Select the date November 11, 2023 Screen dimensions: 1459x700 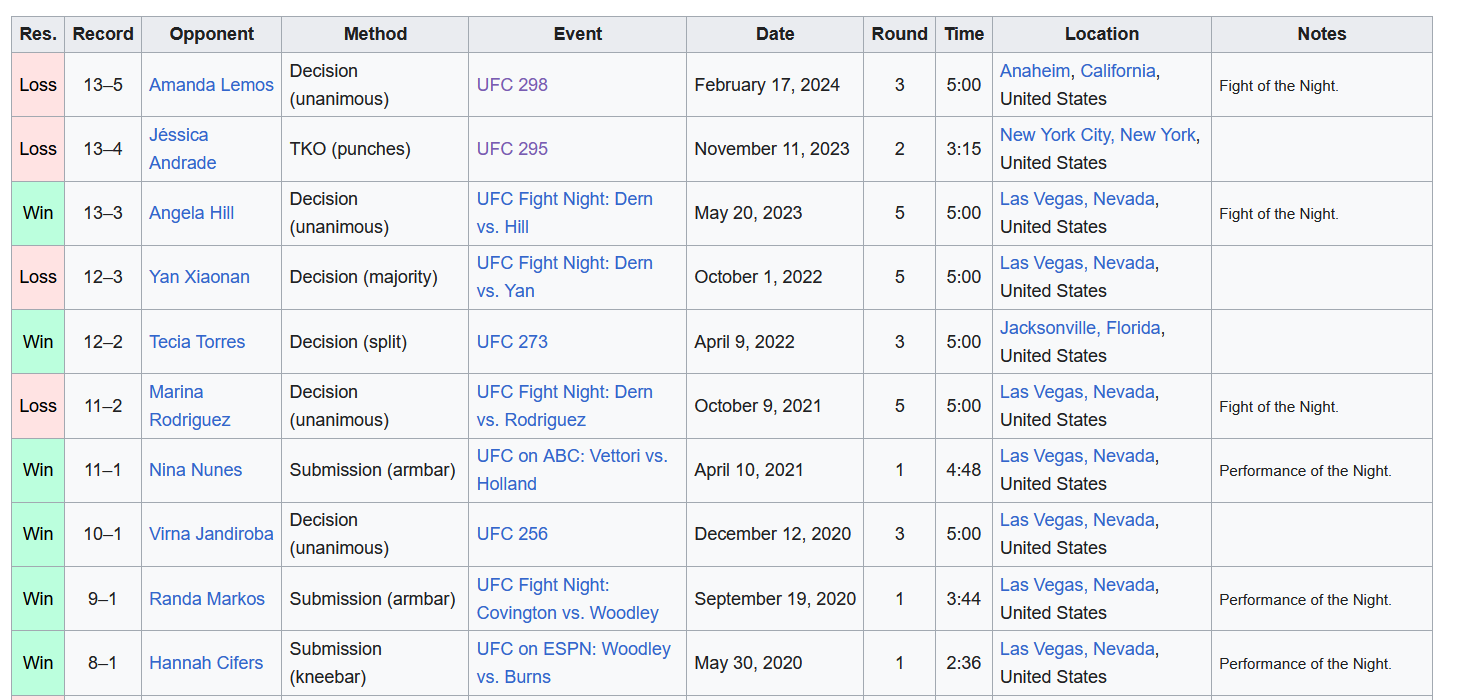click(x=772, y=149)
